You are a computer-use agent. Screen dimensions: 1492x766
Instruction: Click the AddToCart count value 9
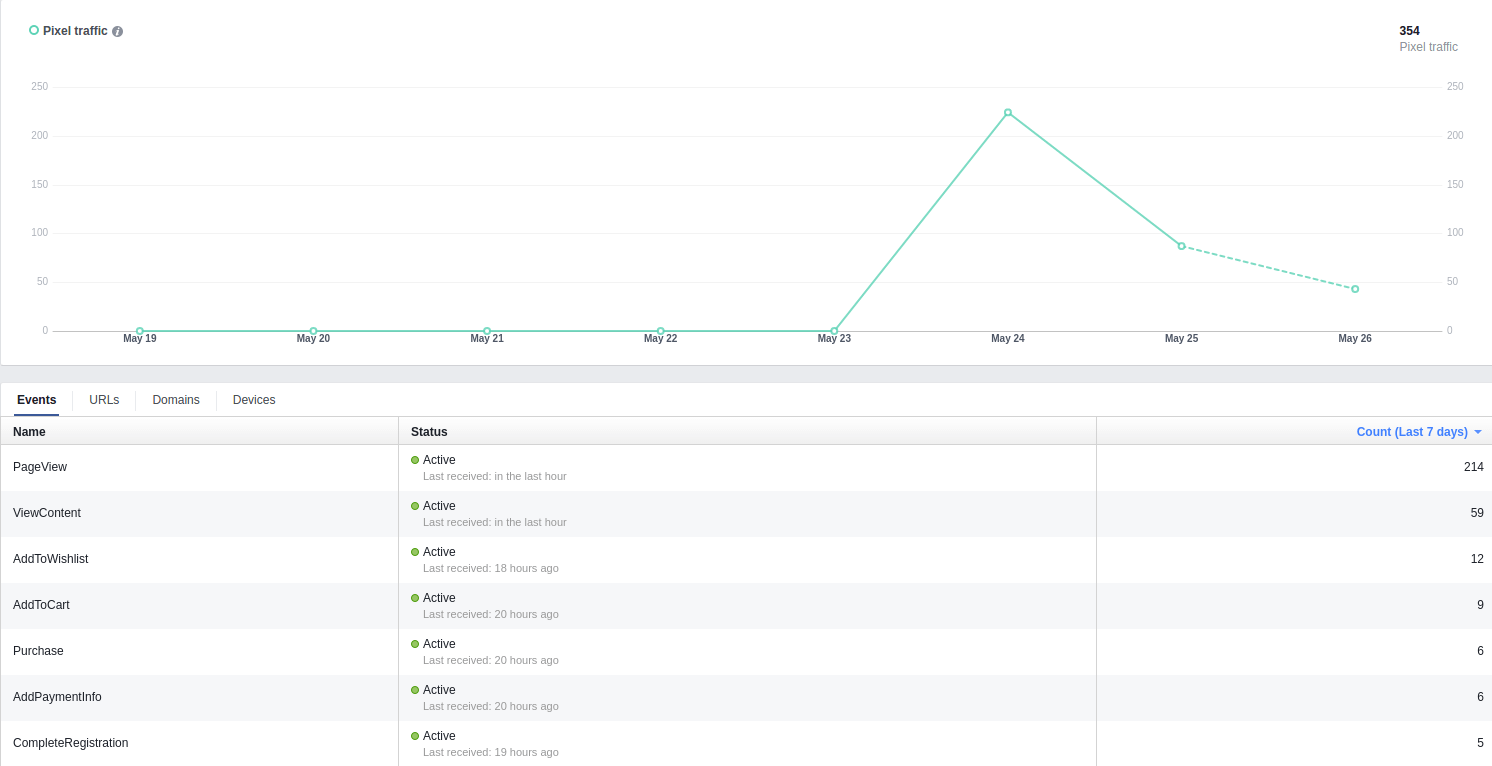(x=1480, y=605)
